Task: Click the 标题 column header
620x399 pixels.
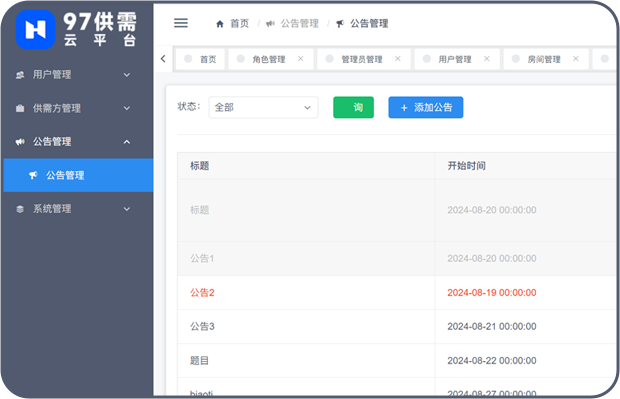Action: point(199,166)
